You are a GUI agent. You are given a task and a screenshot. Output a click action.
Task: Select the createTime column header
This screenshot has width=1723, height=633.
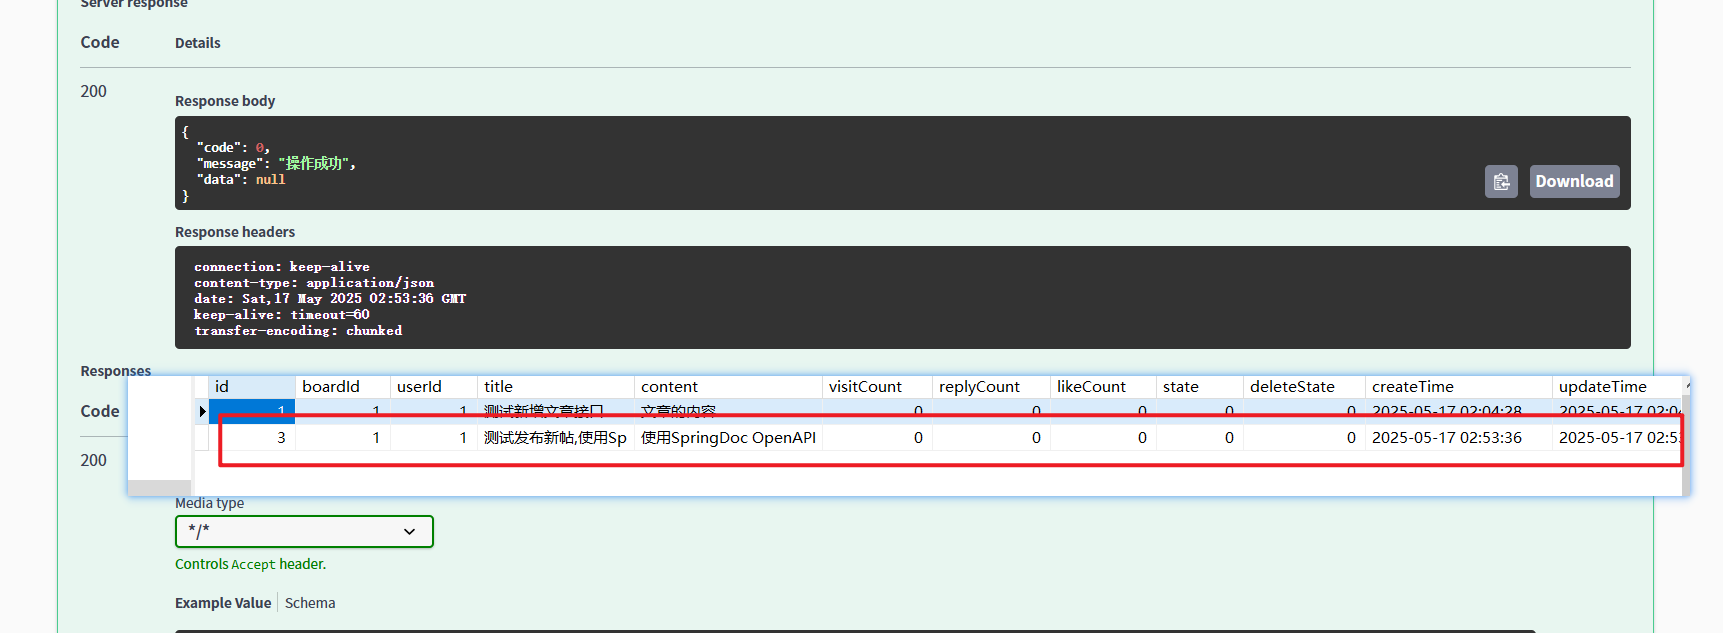pos(1459,387)
